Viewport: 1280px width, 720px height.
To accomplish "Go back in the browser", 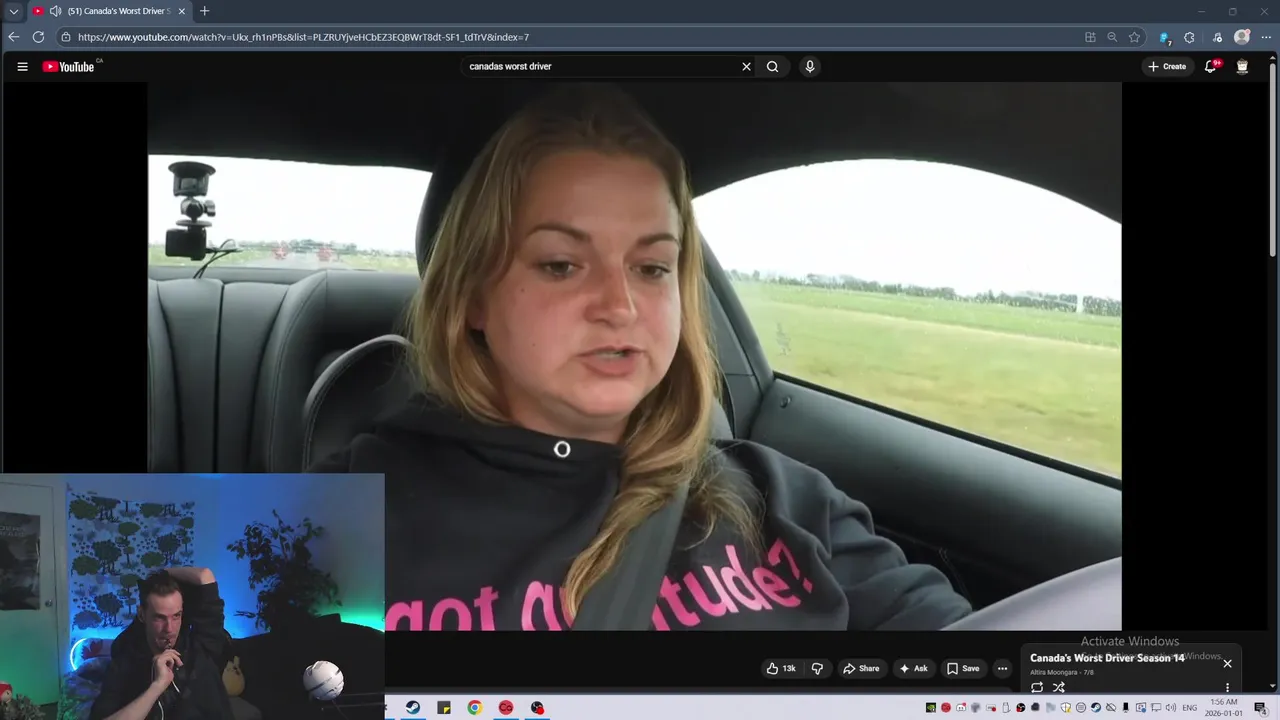I will pyautogui.click(x=14, y=37).
